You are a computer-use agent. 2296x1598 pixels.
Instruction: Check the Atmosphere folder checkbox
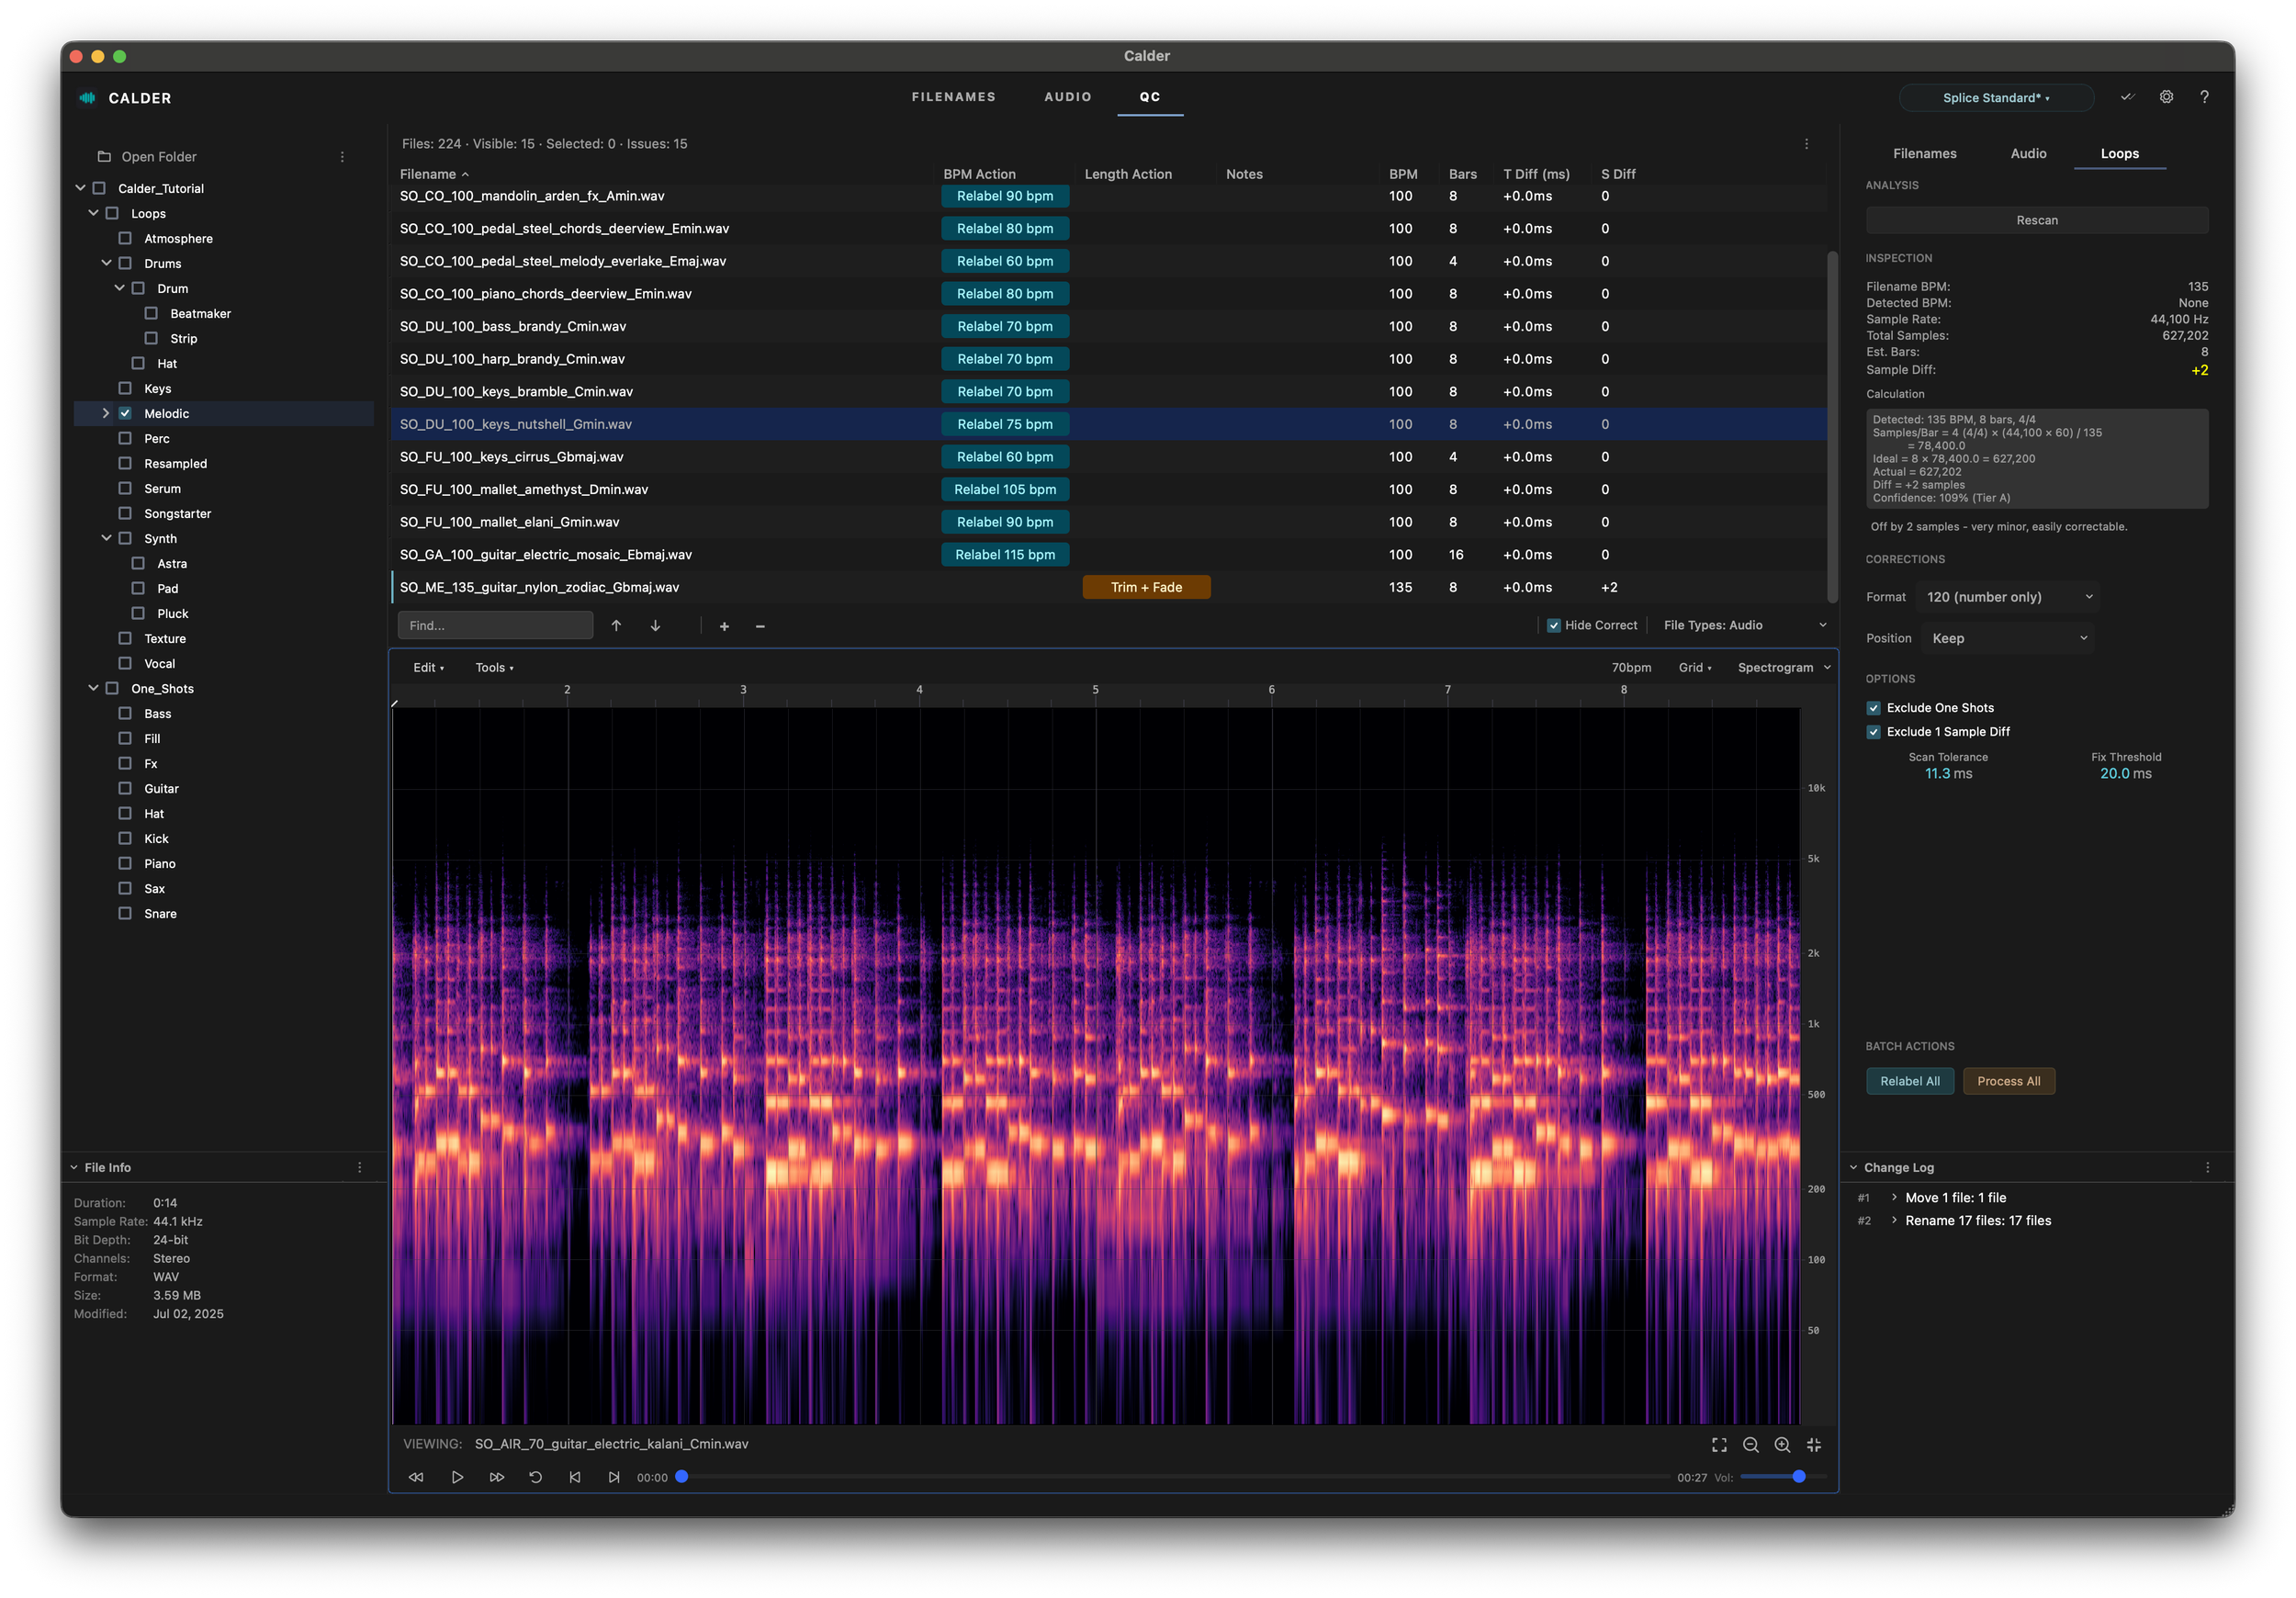tap(125, 238)
